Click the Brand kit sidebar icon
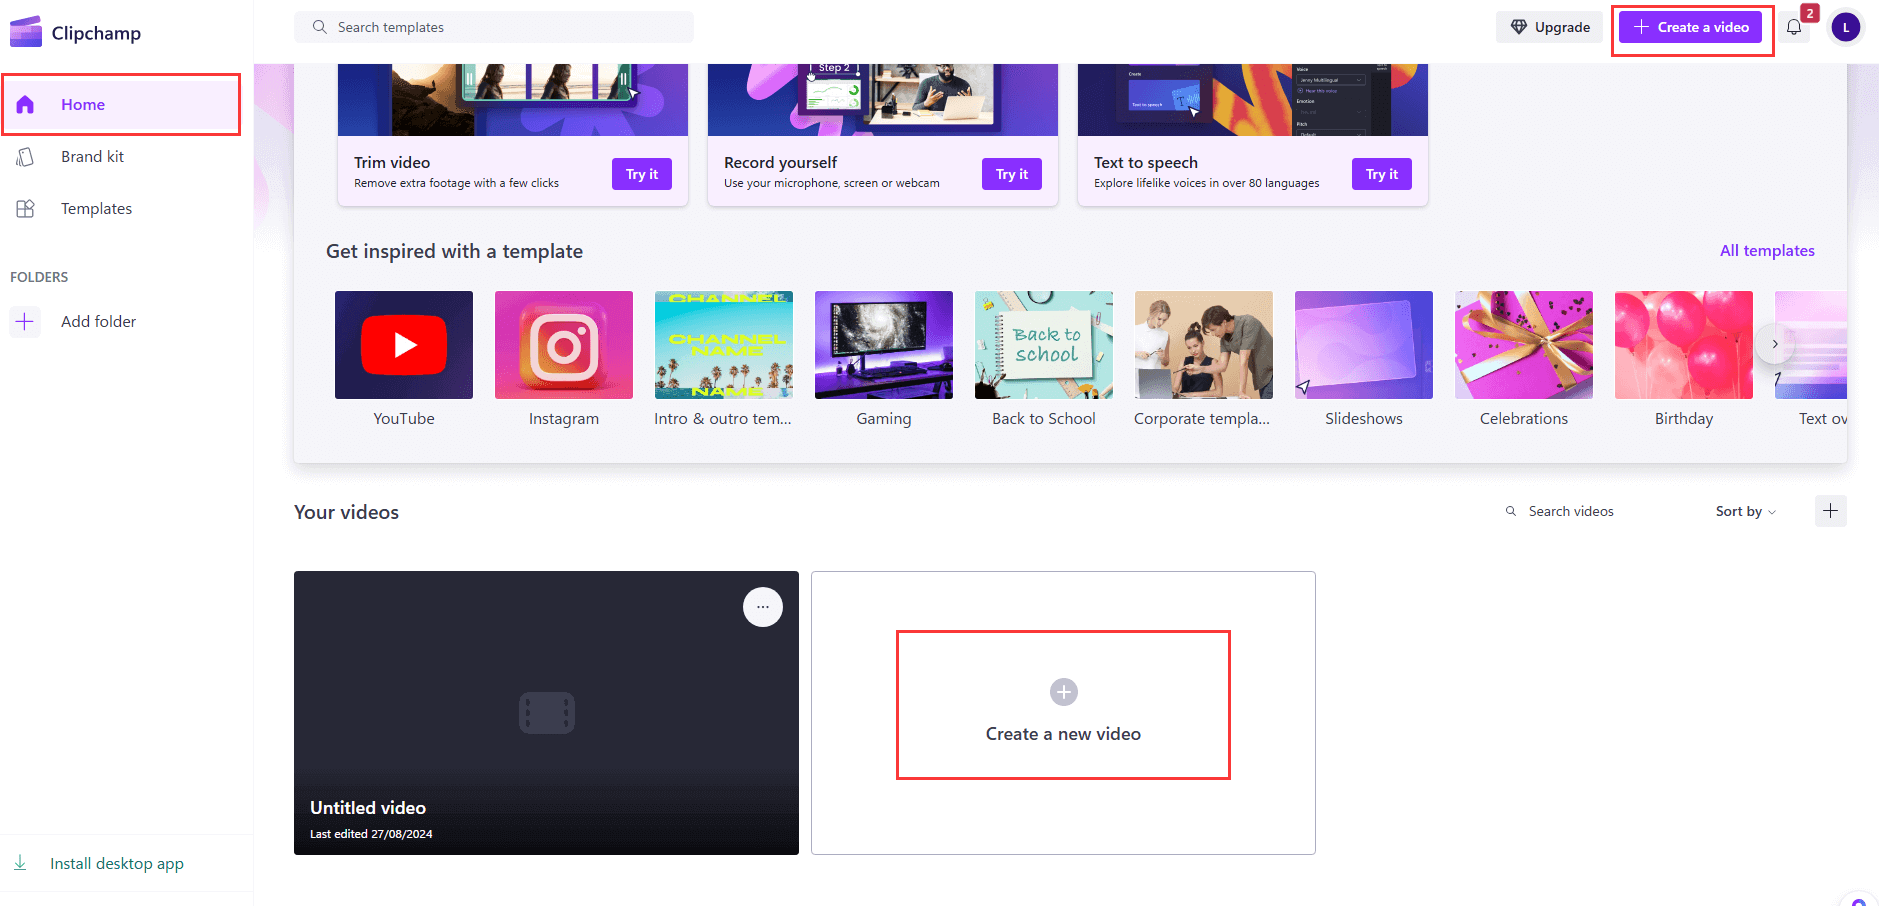The height and width of the screenshot is (906, 1879). pos(26,157)
